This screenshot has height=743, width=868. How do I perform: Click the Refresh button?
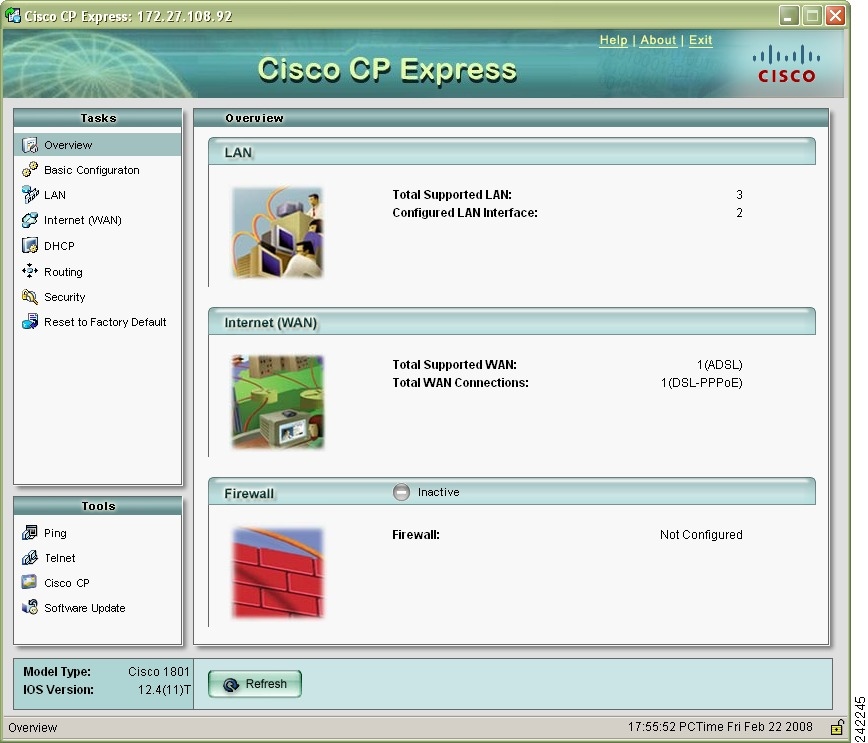pos(255,684)
